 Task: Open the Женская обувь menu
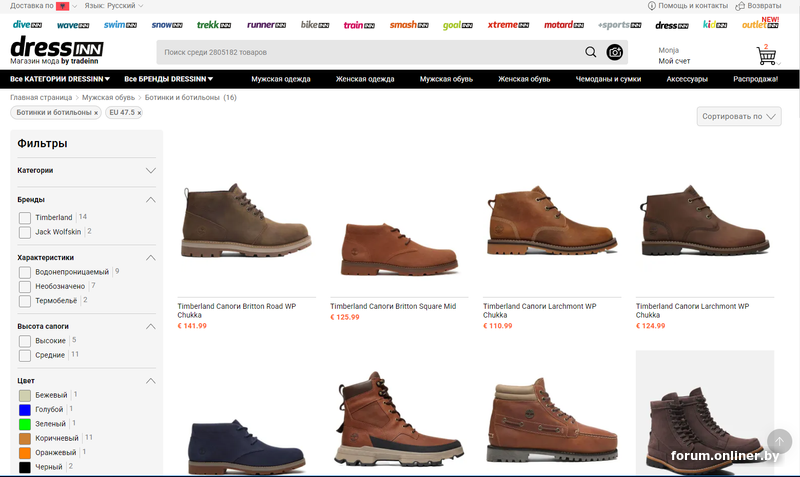(524, 79)
